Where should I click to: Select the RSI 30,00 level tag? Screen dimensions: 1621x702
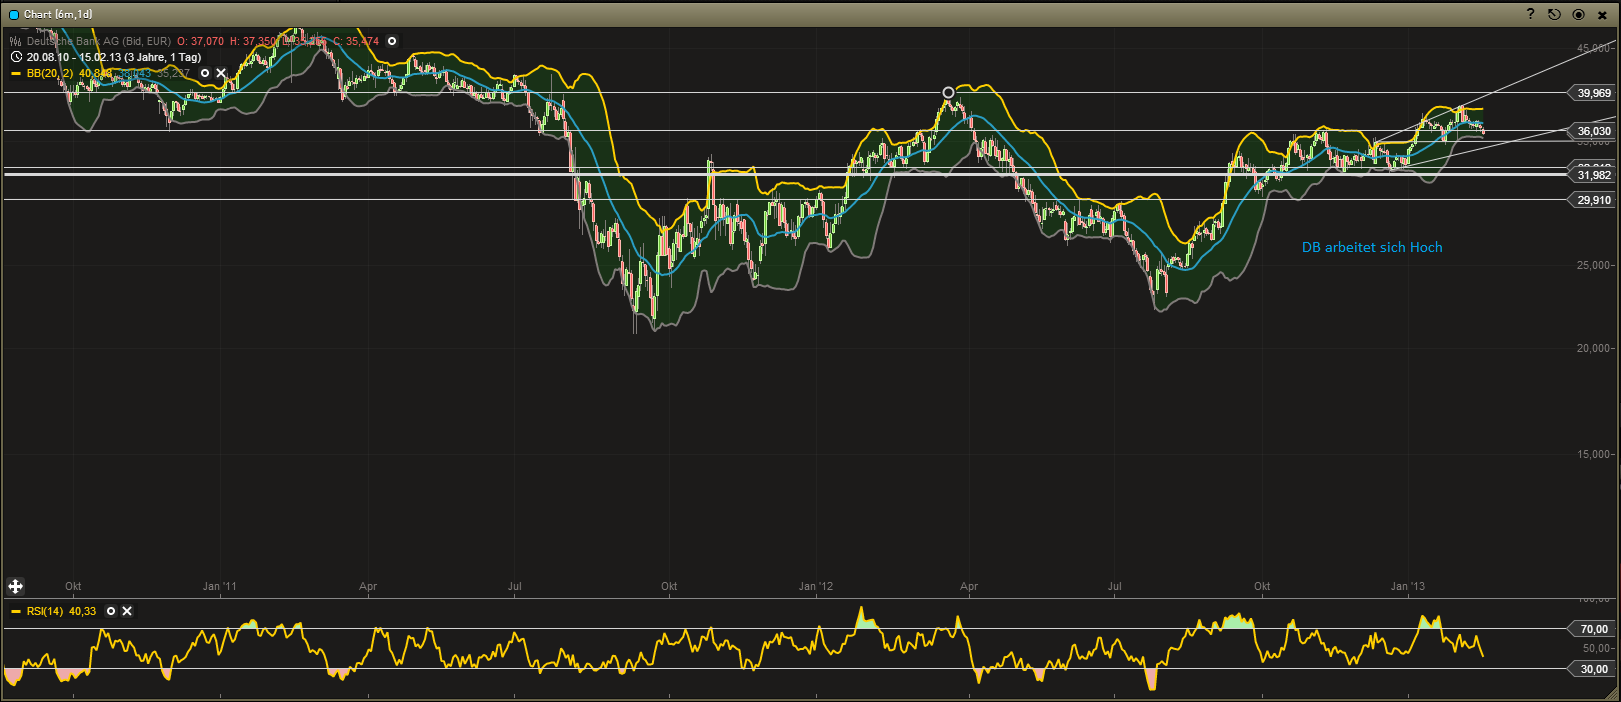tap(1593, 669)
